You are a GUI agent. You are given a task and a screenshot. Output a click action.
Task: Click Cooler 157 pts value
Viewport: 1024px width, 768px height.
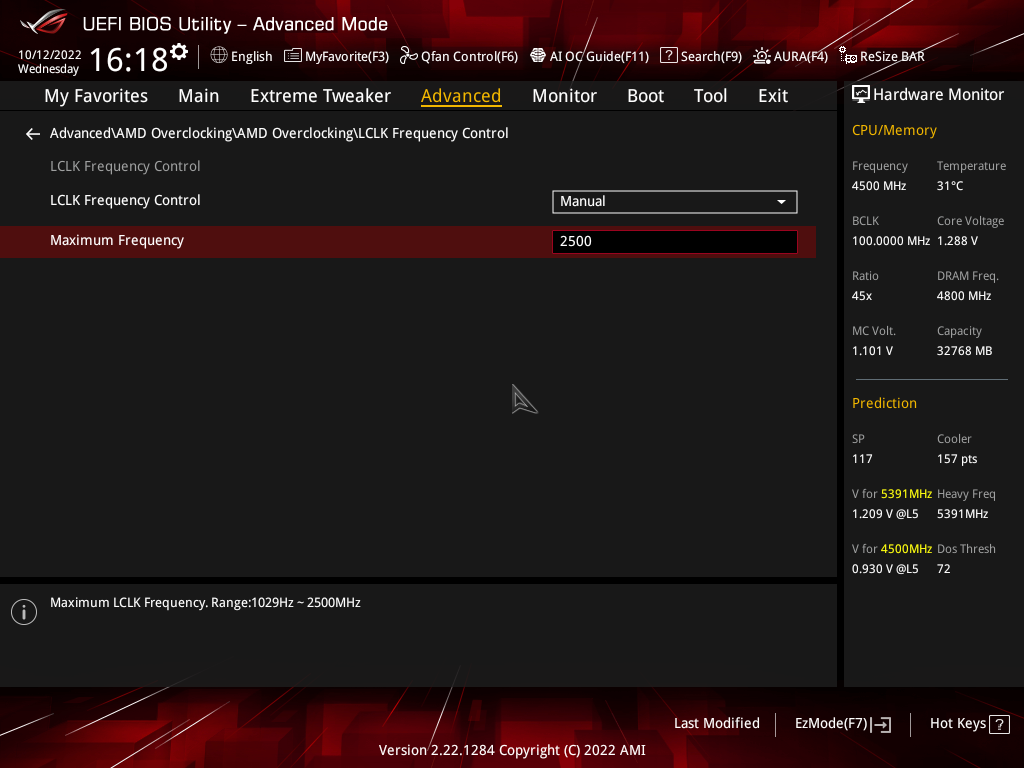click(957, 459)
